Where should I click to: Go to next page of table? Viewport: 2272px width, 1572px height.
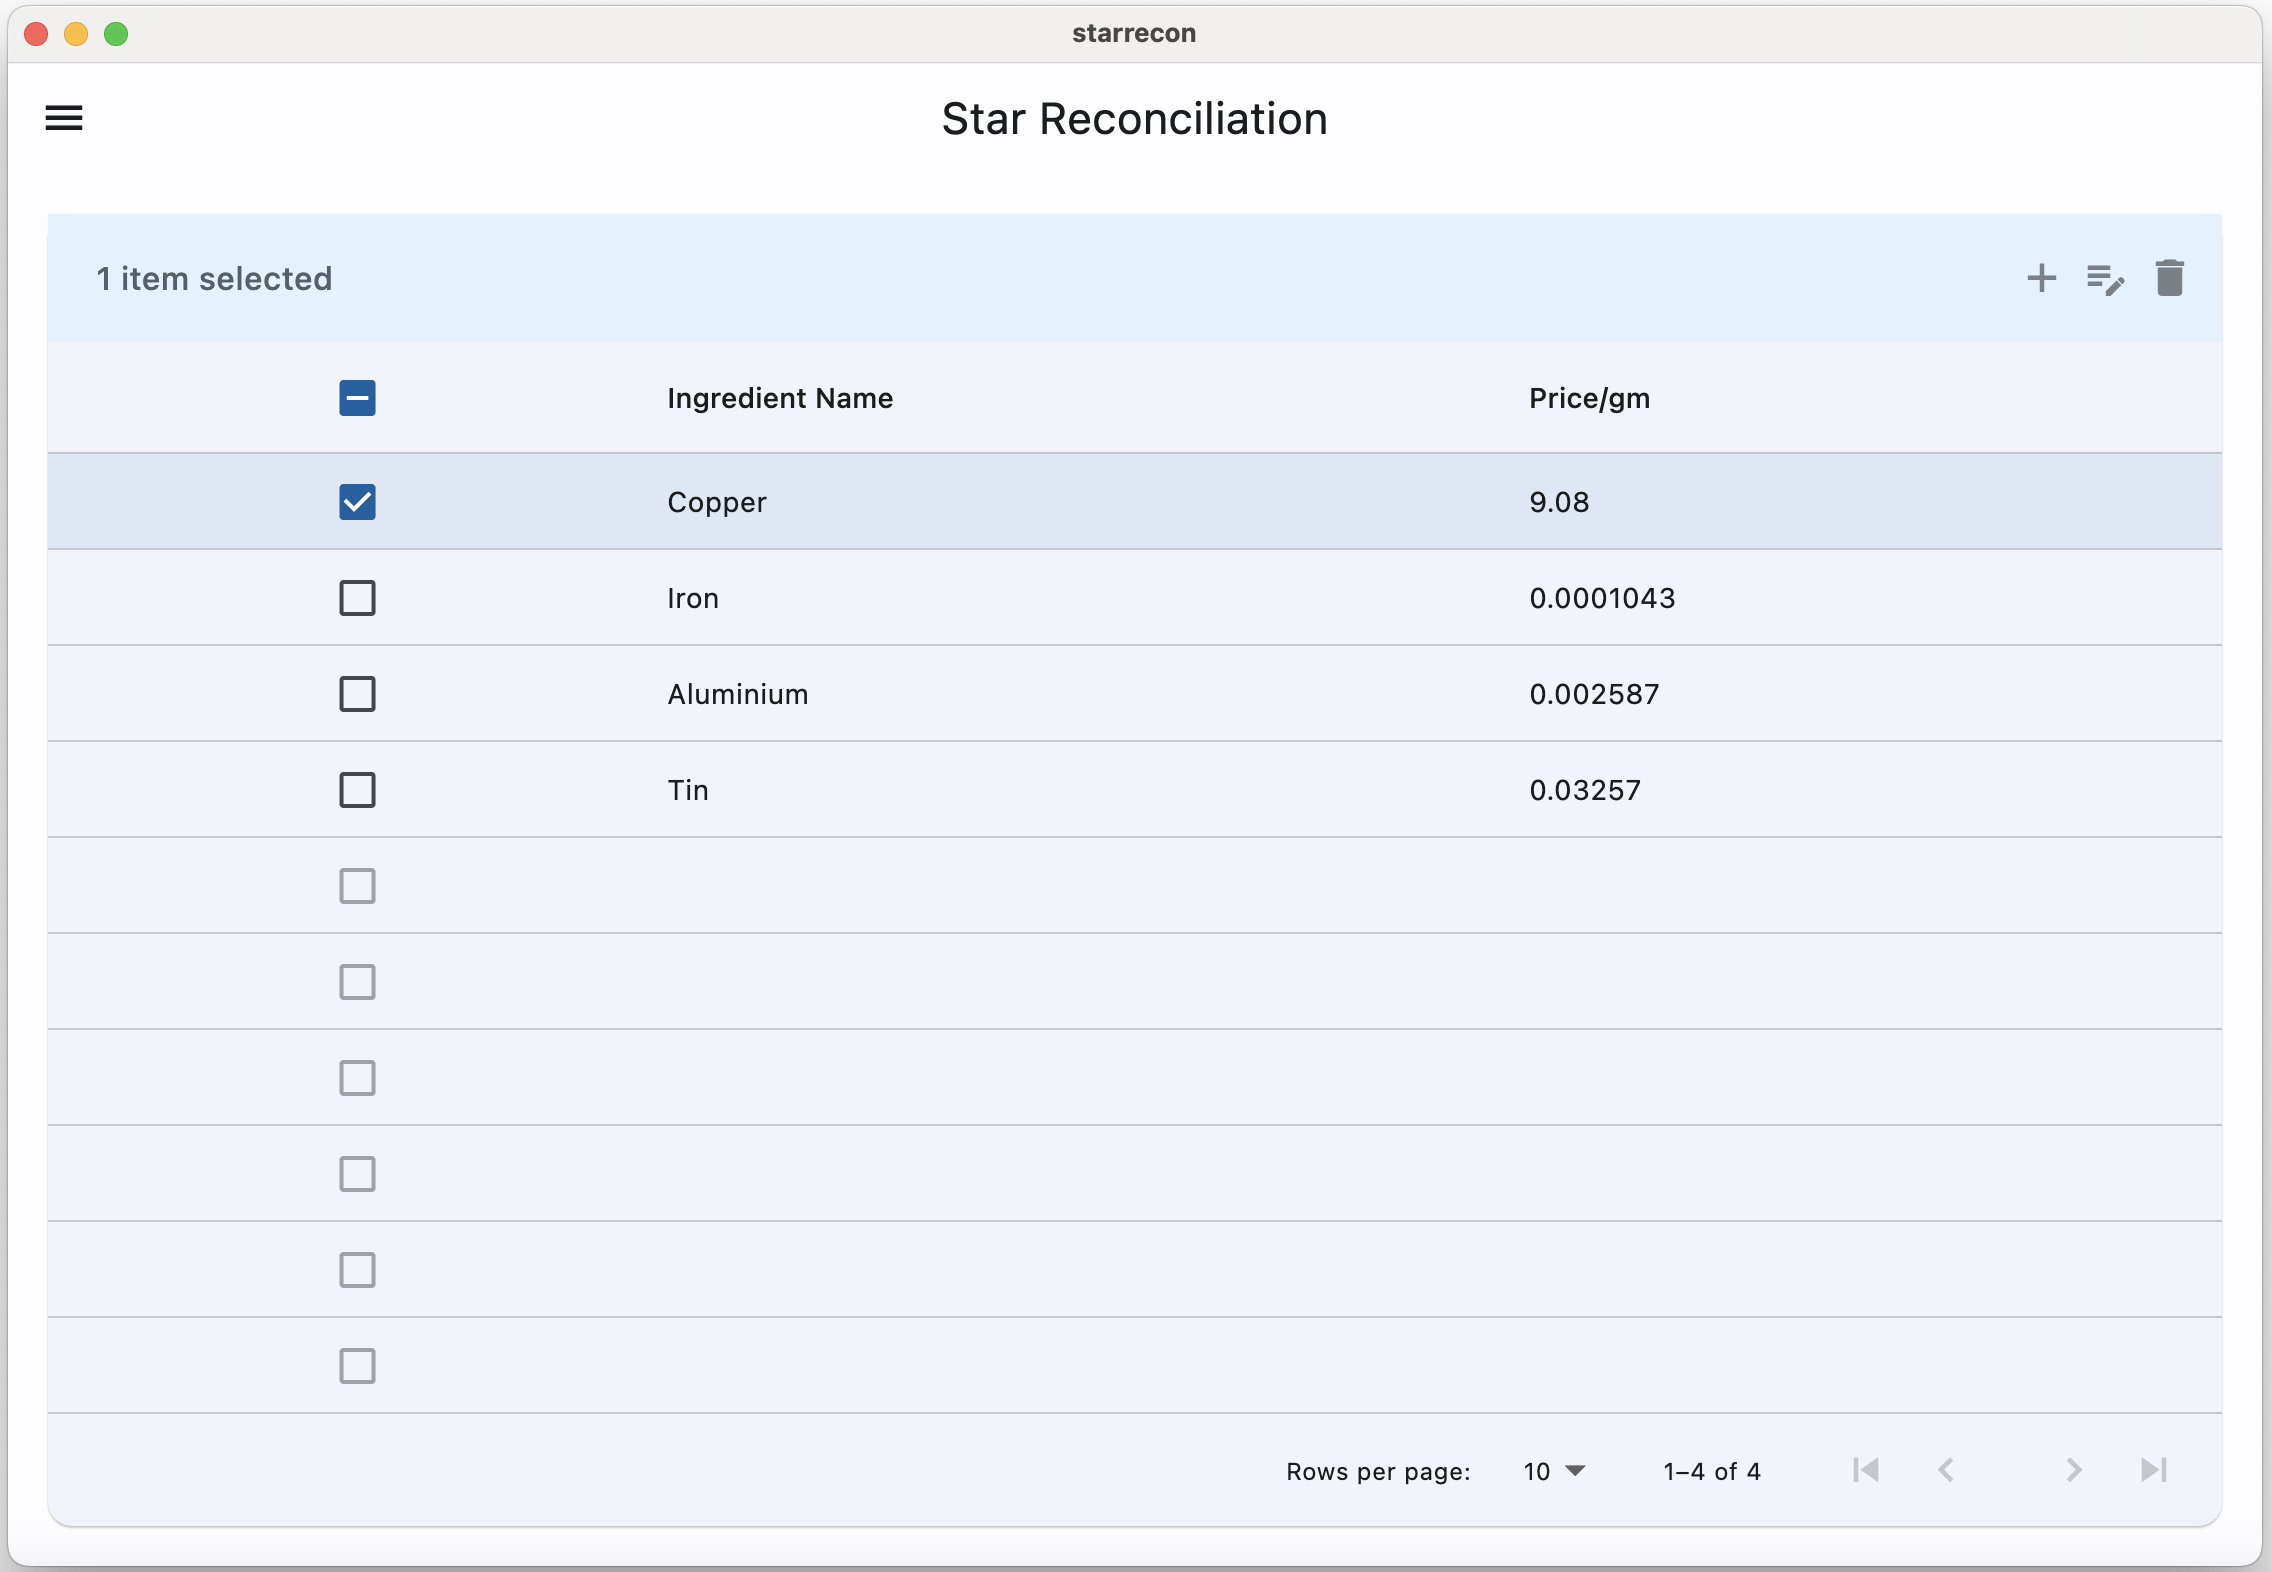tap(2073, 1470)
